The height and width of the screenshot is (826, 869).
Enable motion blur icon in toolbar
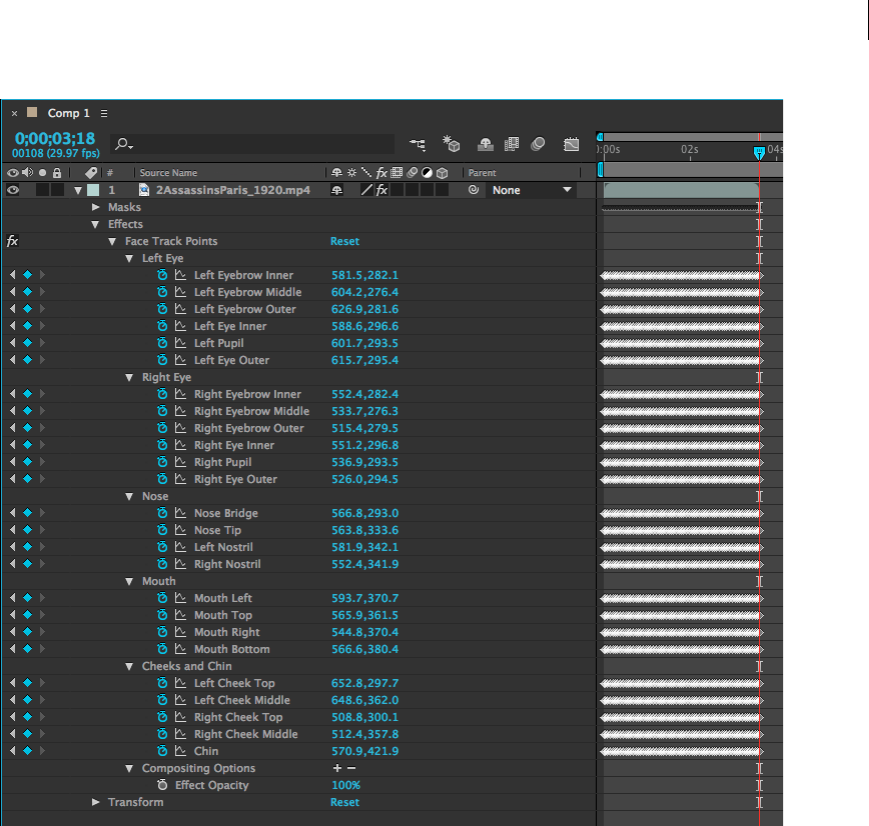538,144
